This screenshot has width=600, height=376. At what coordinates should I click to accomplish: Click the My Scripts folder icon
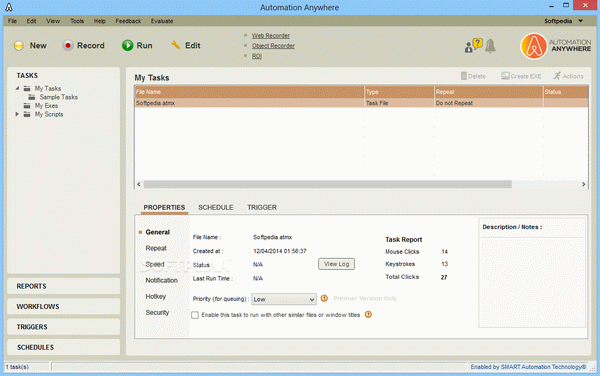pyautogui.click(x=27, y=114)
